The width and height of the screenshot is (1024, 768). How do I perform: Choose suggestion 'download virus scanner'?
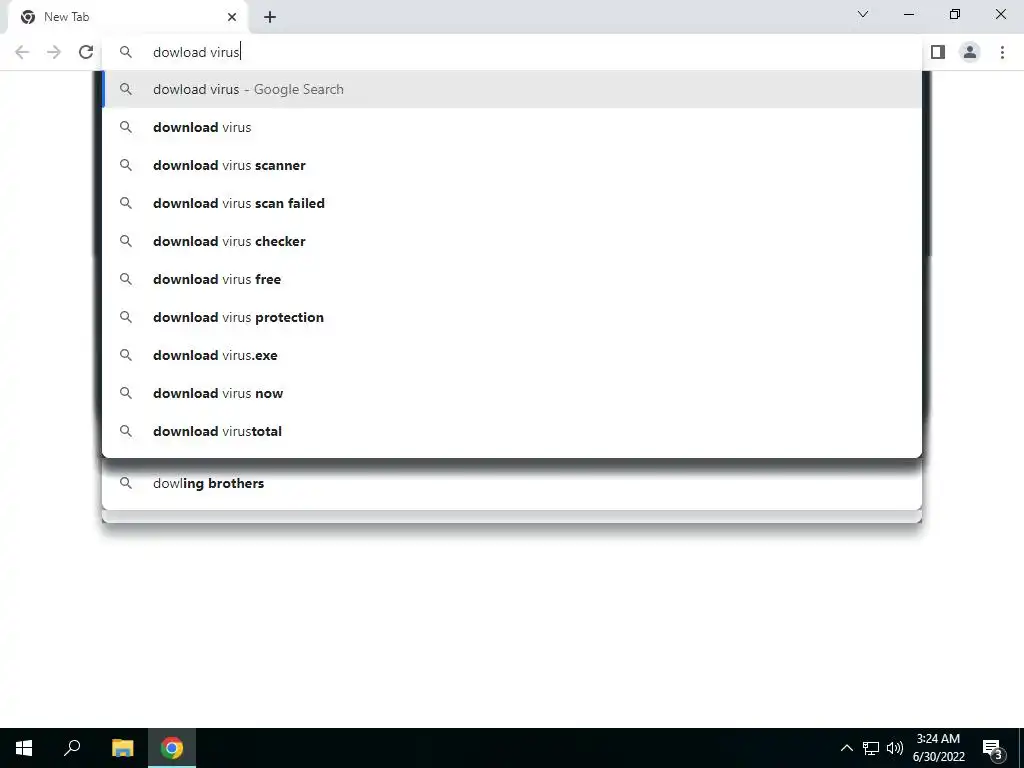(x=512, y=165)
